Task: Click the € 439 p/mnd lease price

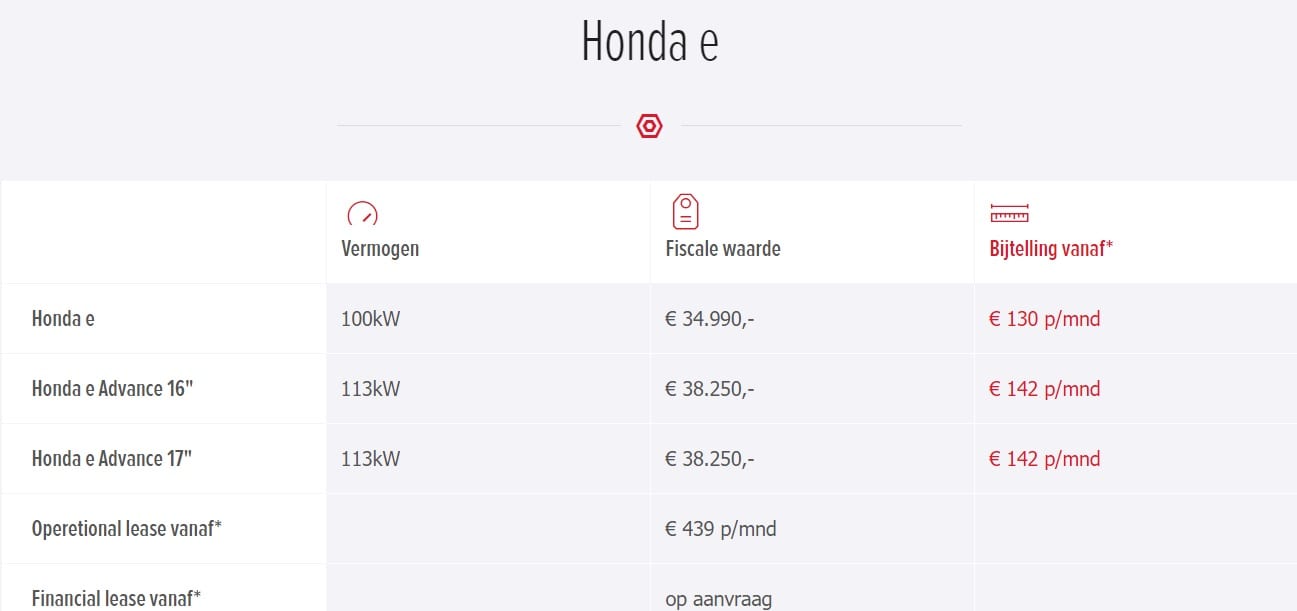Action: [x=721, y=529]
